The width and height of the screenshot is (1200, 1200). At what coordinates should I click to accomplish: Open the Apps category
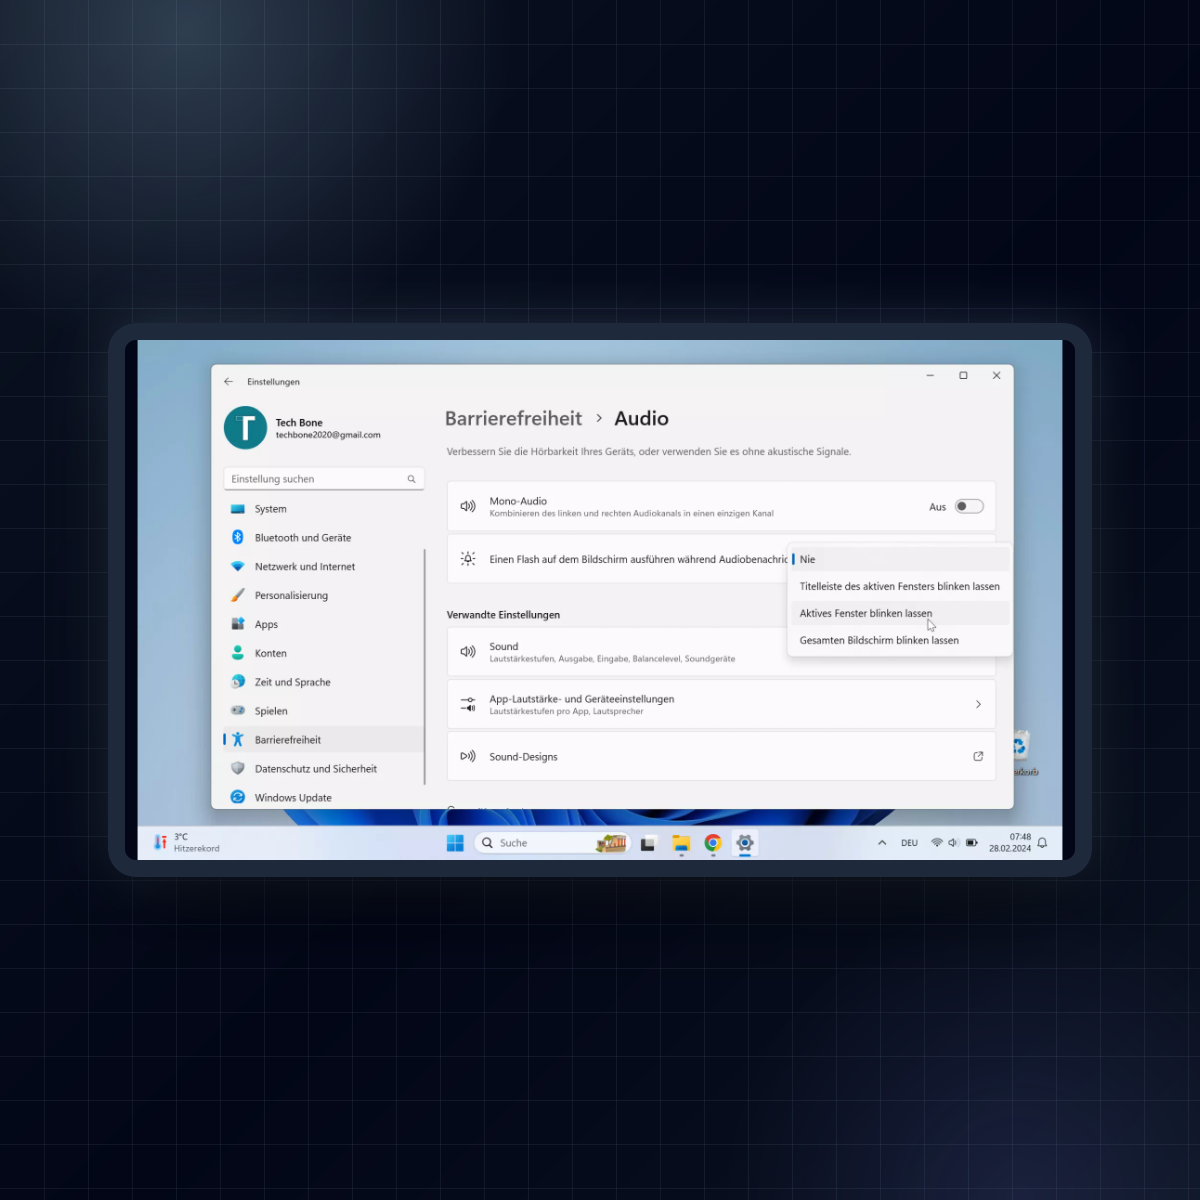(323, 624)
